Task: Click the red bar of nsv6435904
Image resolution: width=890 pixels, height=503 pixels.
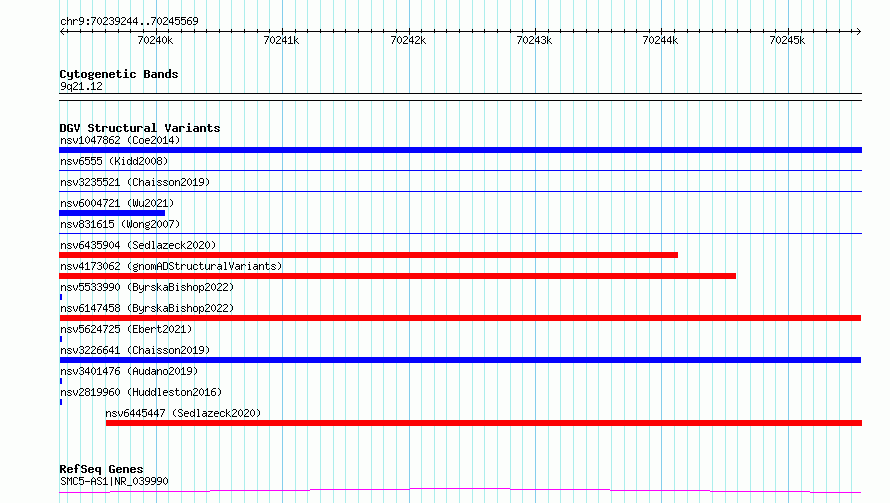Action: pyautogui.click(x=368, y=255)
